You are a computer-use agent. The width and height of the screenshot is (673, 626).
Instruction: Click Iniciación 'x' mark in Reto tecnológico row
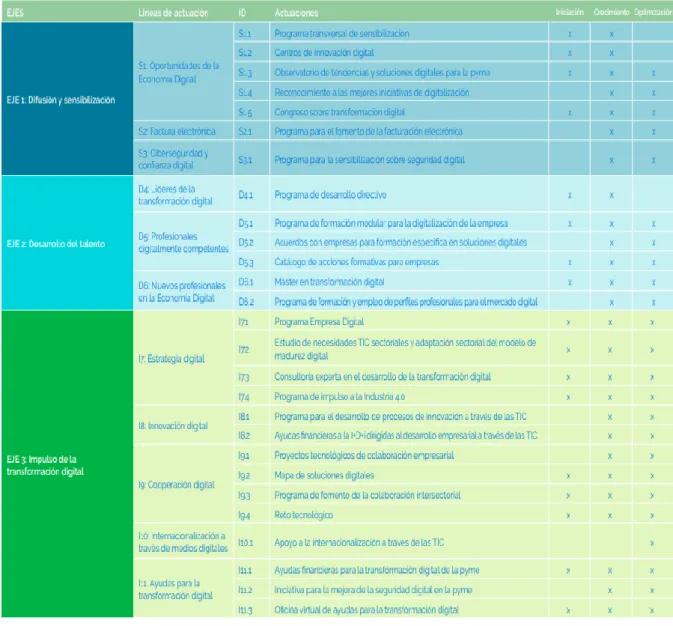coord(568,515)
